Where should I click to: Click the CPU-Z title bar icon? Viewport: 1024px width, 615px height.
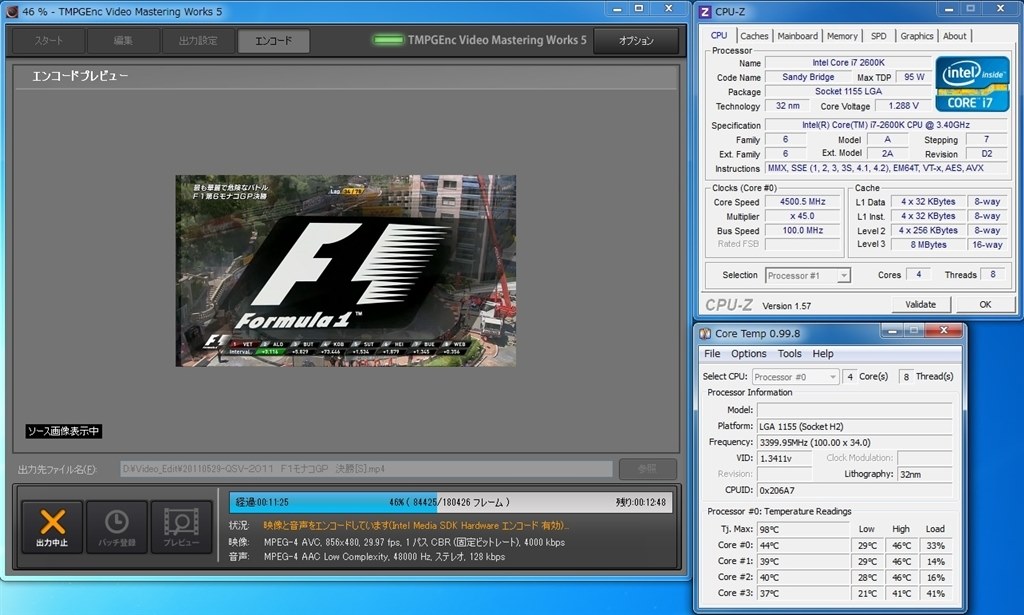click(705, 11)
